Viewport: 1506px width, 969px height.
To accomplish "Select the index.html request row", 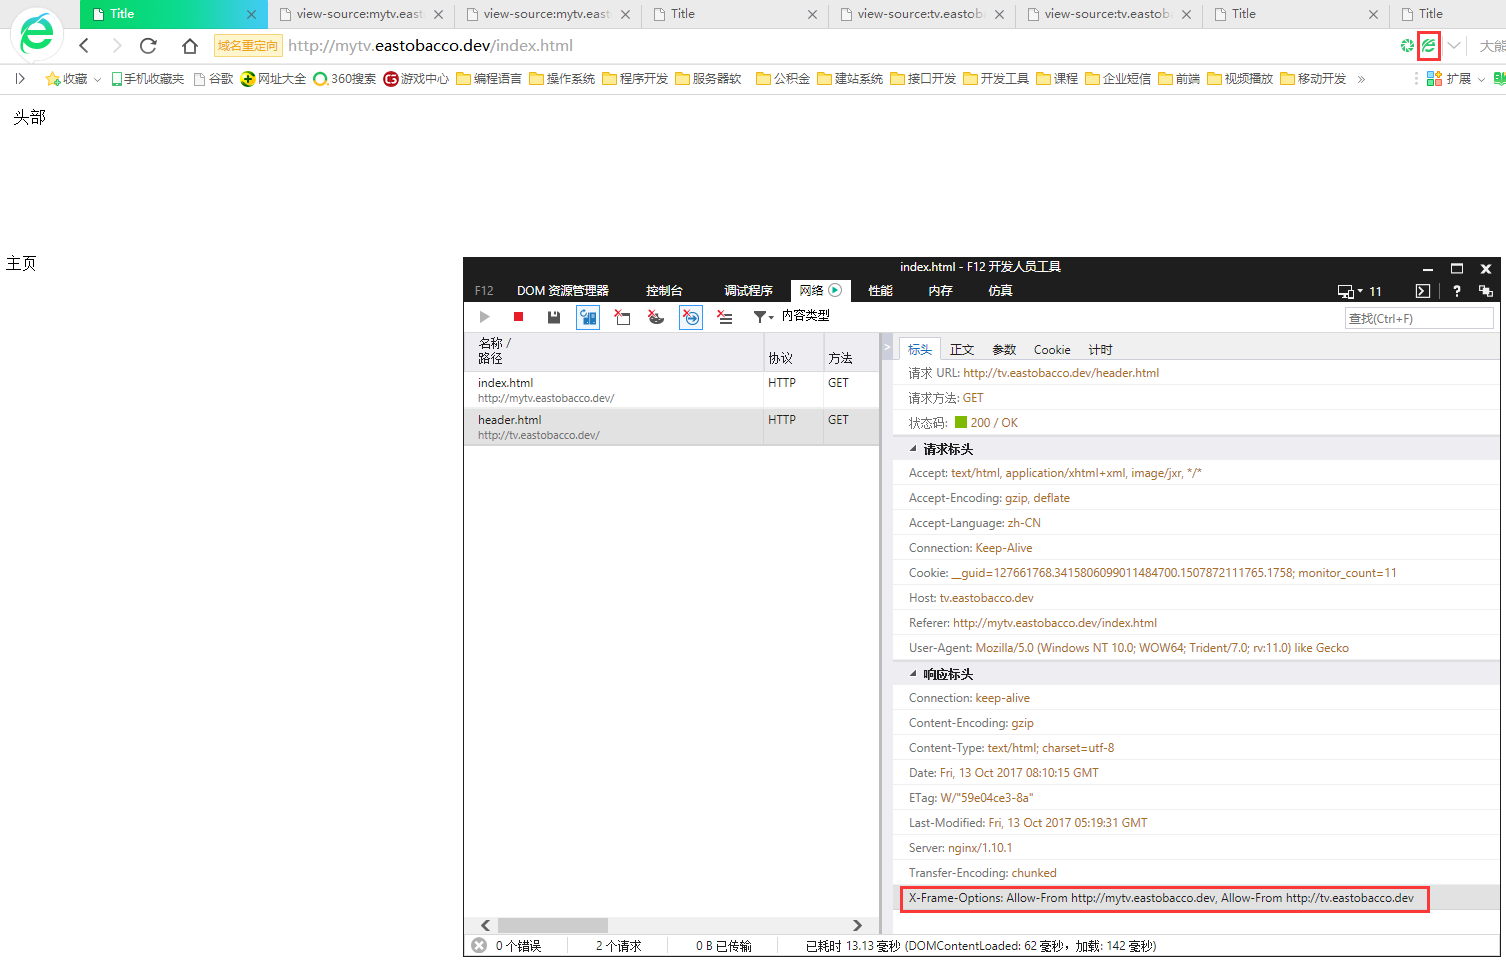I will click(x=615, y=390).
